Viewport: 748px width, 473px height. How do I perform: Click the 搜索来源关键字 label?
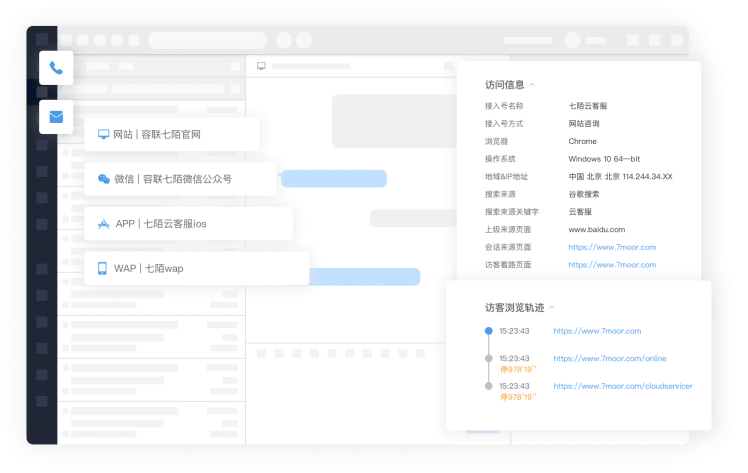pos(512,212)
